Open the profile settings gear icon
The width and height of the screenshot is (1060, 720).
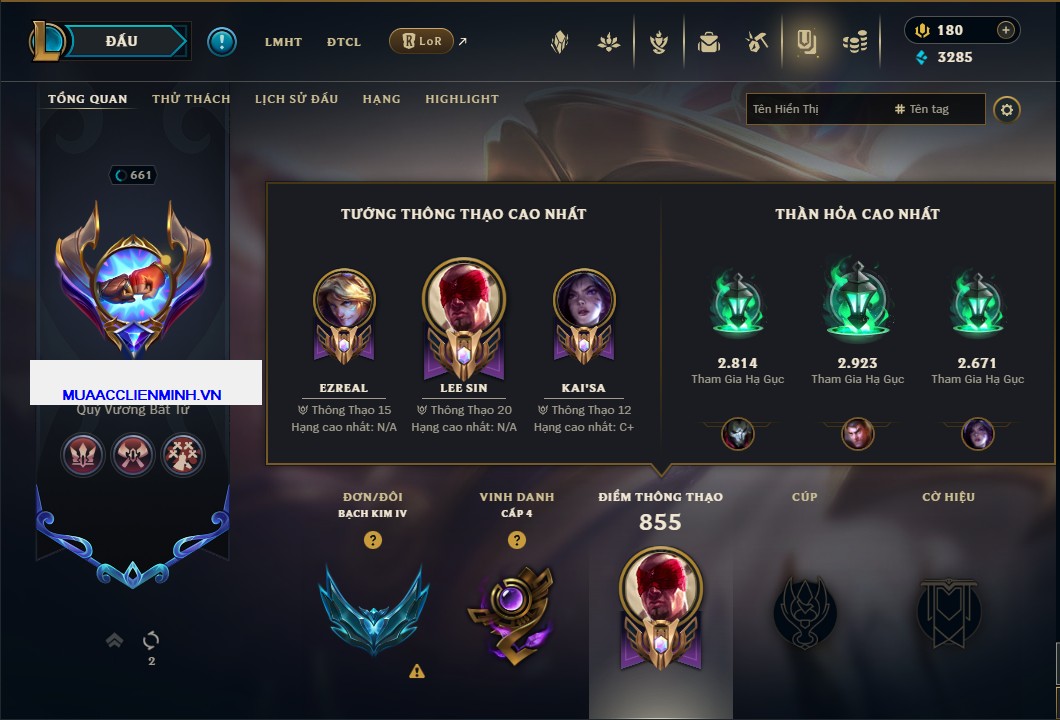click(x=1007, y=110)
